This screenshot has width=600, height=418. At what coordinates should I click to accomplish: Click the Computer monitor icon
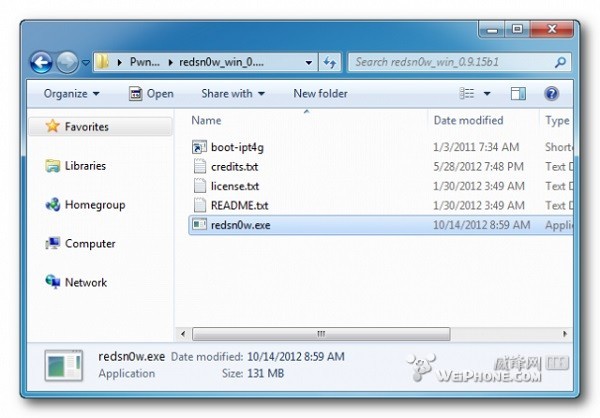point(52,243)
